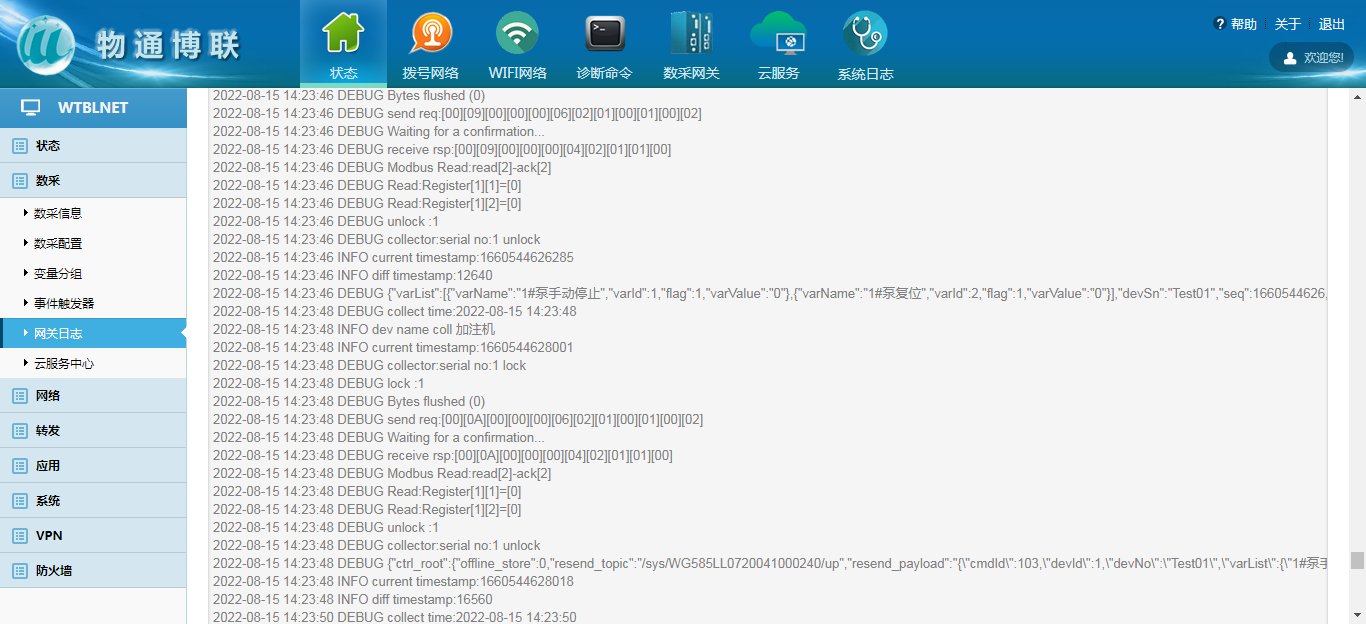Open 事件触发器 submenu item
Image resolution: width=1366 pixels, height=624 pixels.
(64, 303)
